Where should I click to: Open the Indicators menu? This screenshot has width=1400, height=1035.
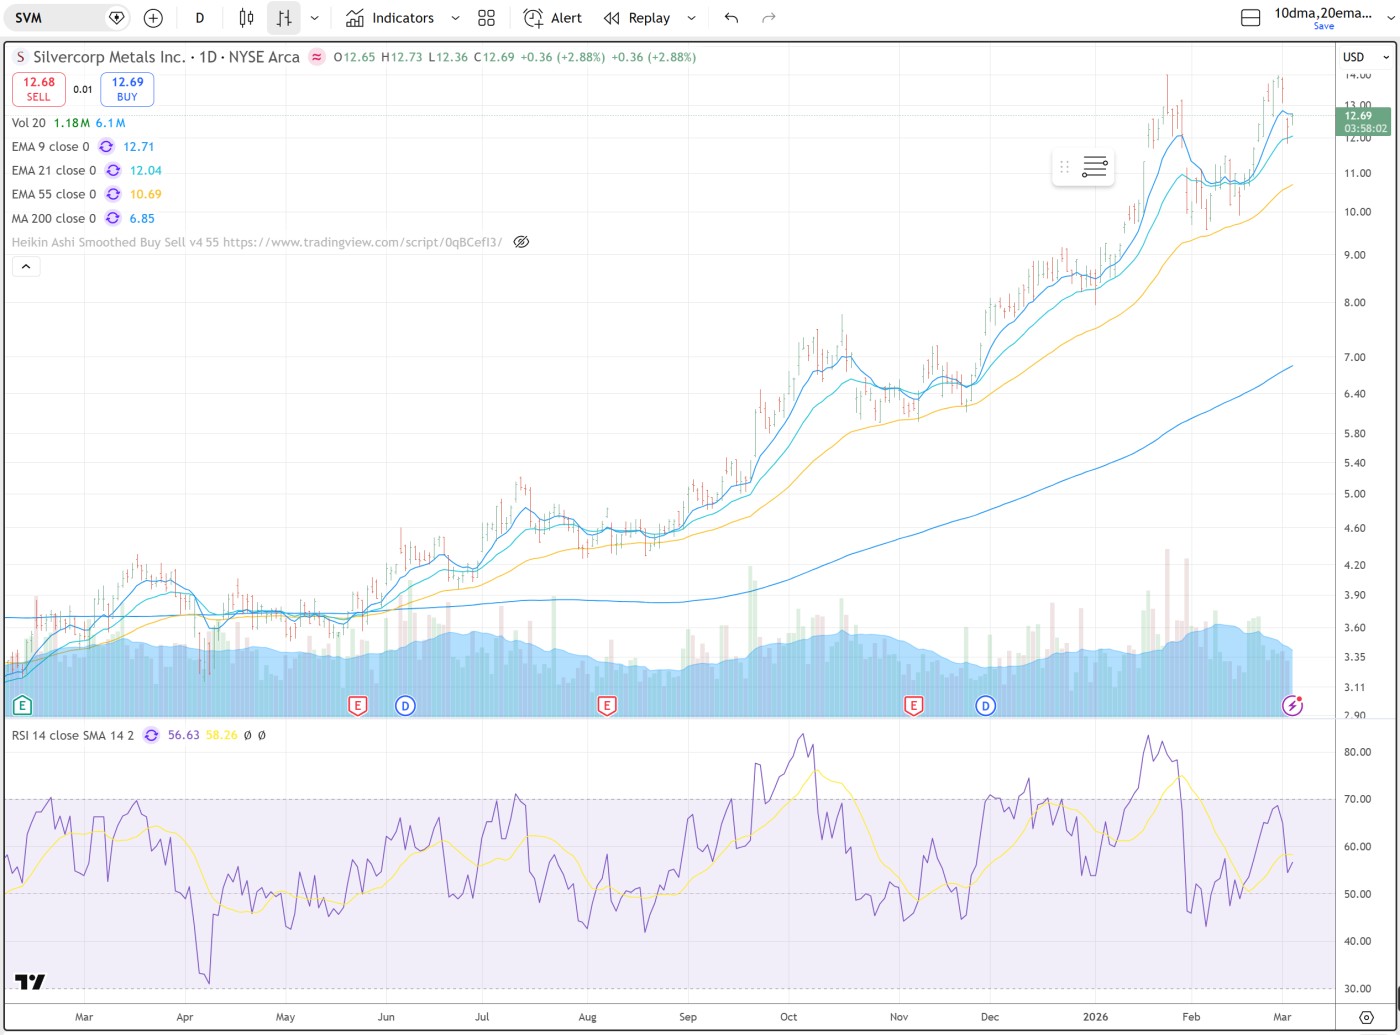coord(390,18)
